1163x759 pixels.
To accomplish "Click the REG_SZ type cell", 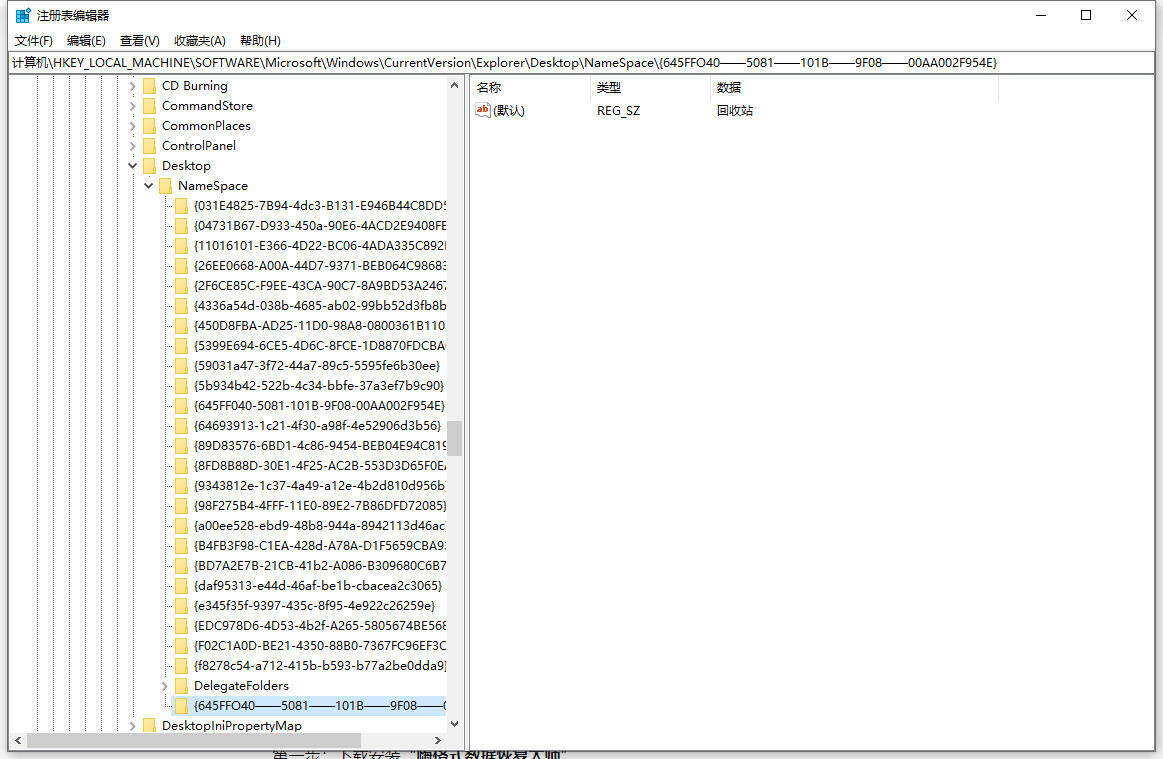I will 619,111.
